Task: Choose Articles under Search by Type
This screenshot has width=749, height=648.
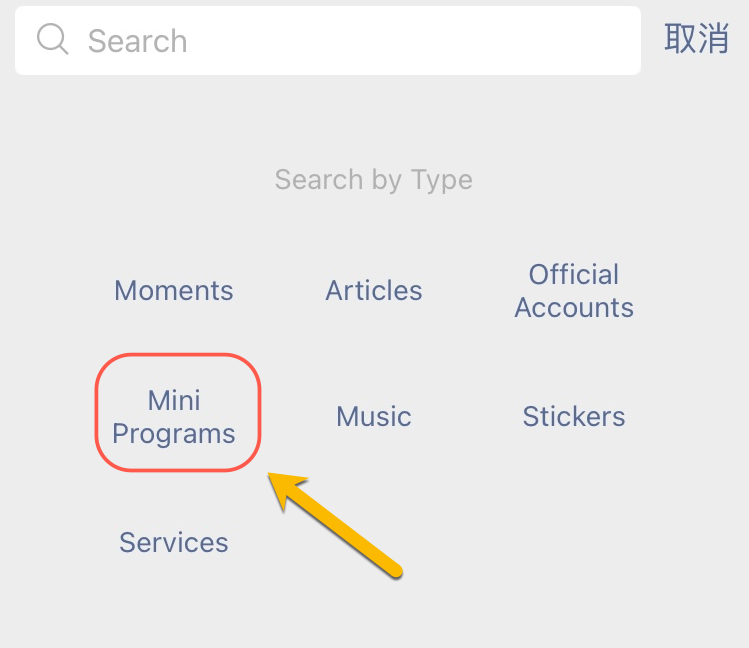Action: click(x=374, y=291)
